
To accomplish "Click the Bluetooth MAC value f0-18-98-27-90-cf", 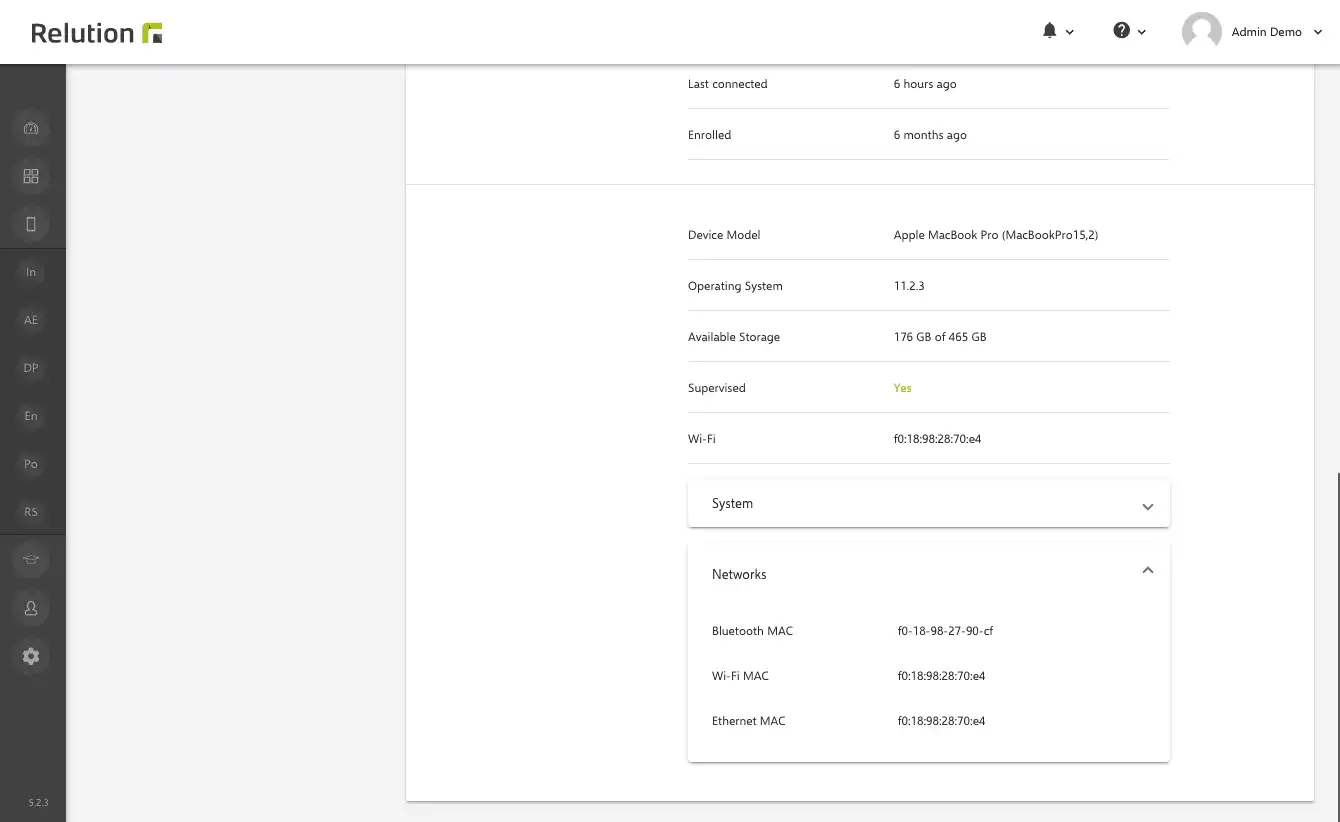I will 945,631.
